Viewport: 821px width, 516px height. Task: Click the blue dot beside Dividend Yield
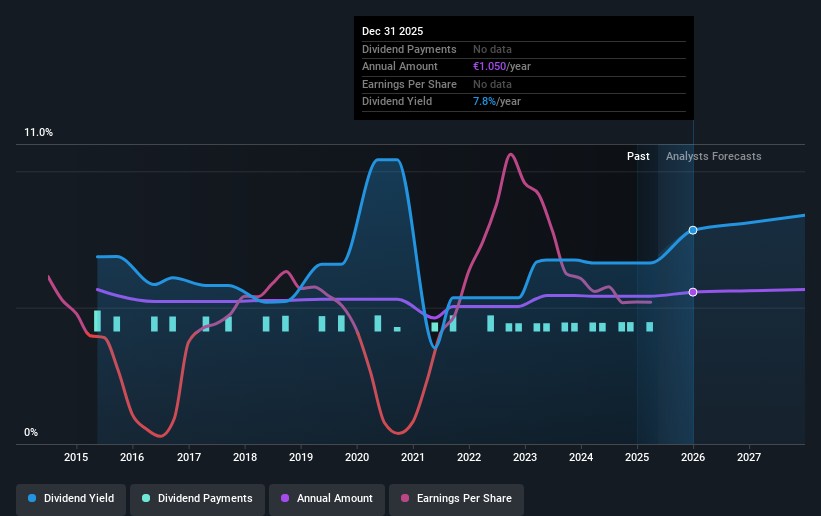(x=33, y=498)
